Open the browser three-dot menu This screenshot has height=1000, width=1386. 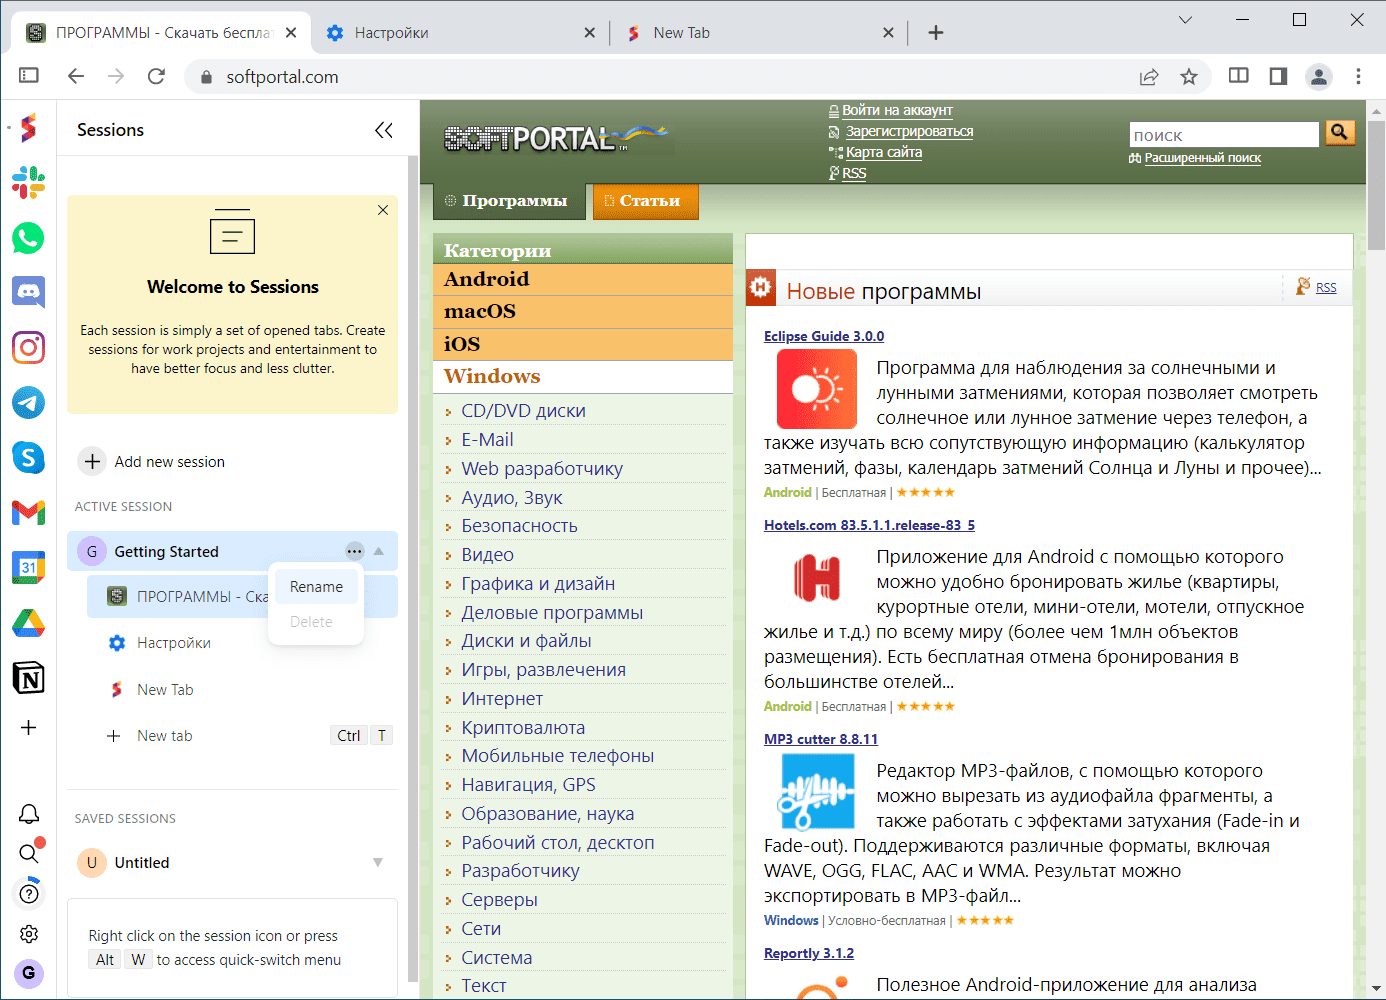click(1358, 76)
